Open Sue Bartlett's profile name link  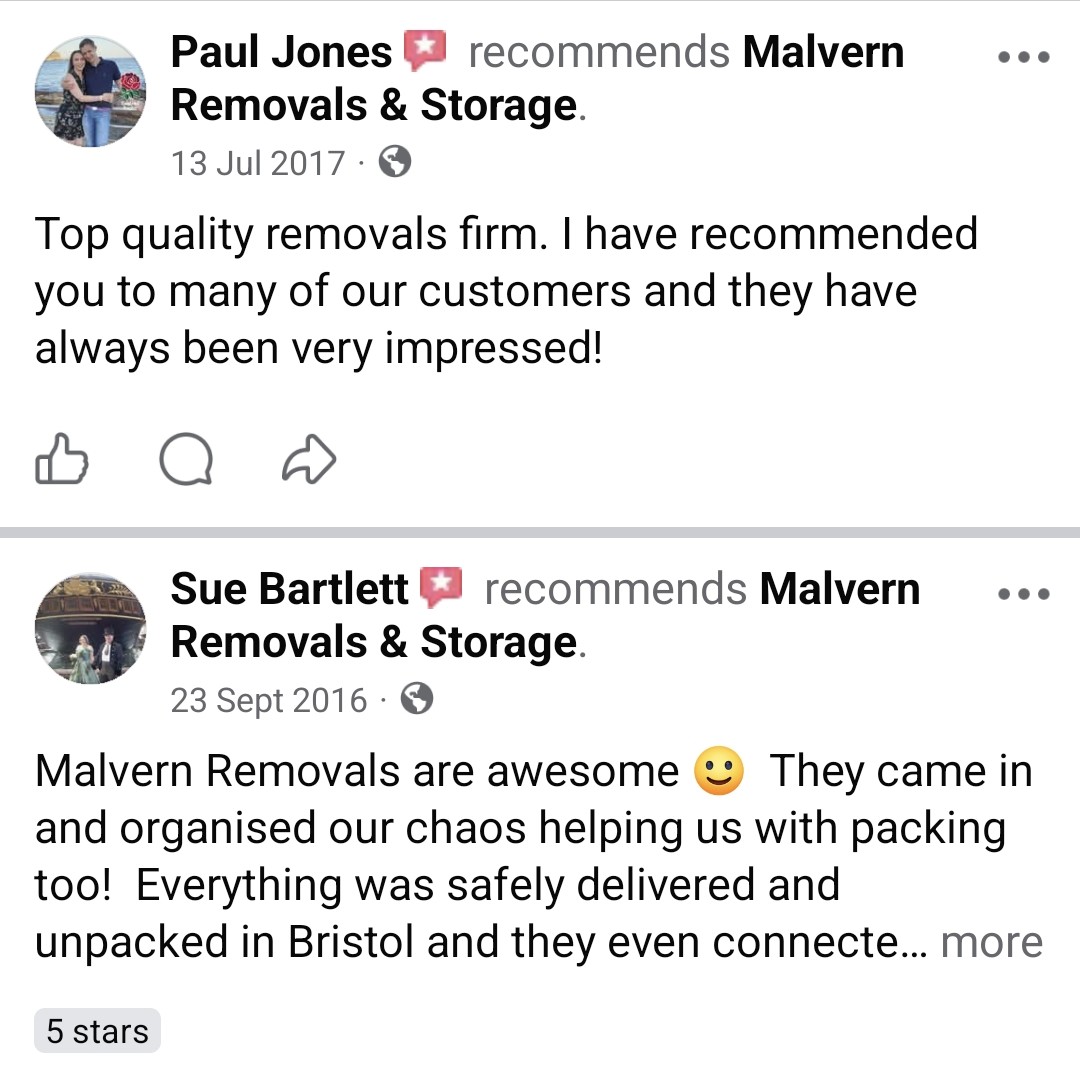(x=289, y=589)
